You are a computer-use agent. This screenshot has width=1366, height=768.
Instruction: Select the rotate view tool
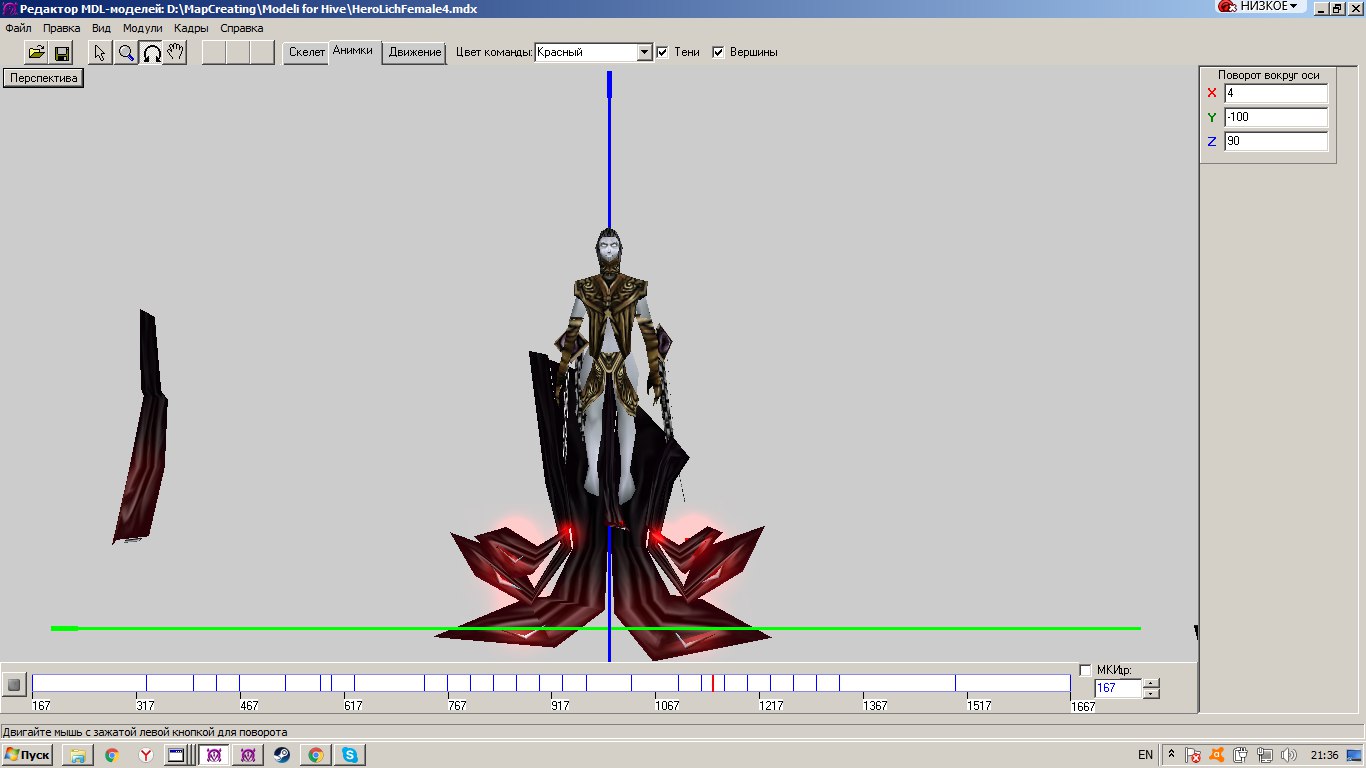tap(151, 53)
